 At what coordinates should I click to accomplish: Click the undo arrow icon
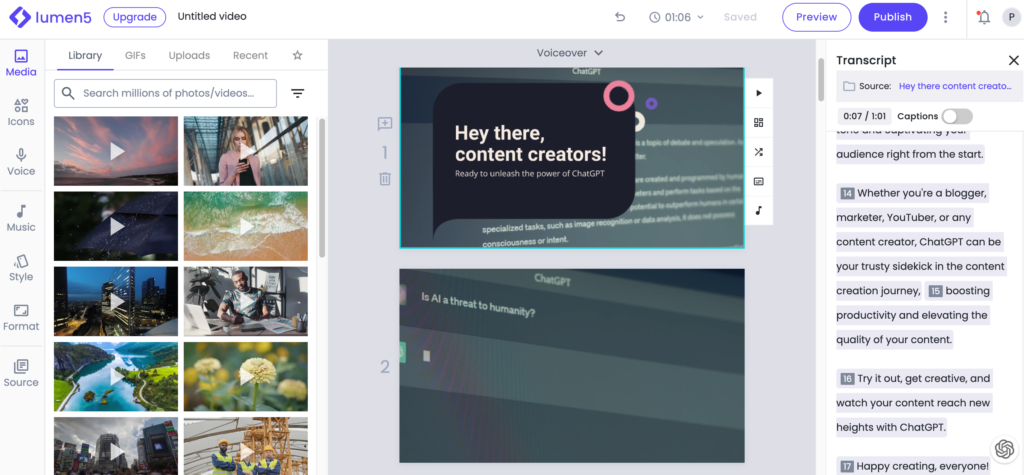pos(620,17)
